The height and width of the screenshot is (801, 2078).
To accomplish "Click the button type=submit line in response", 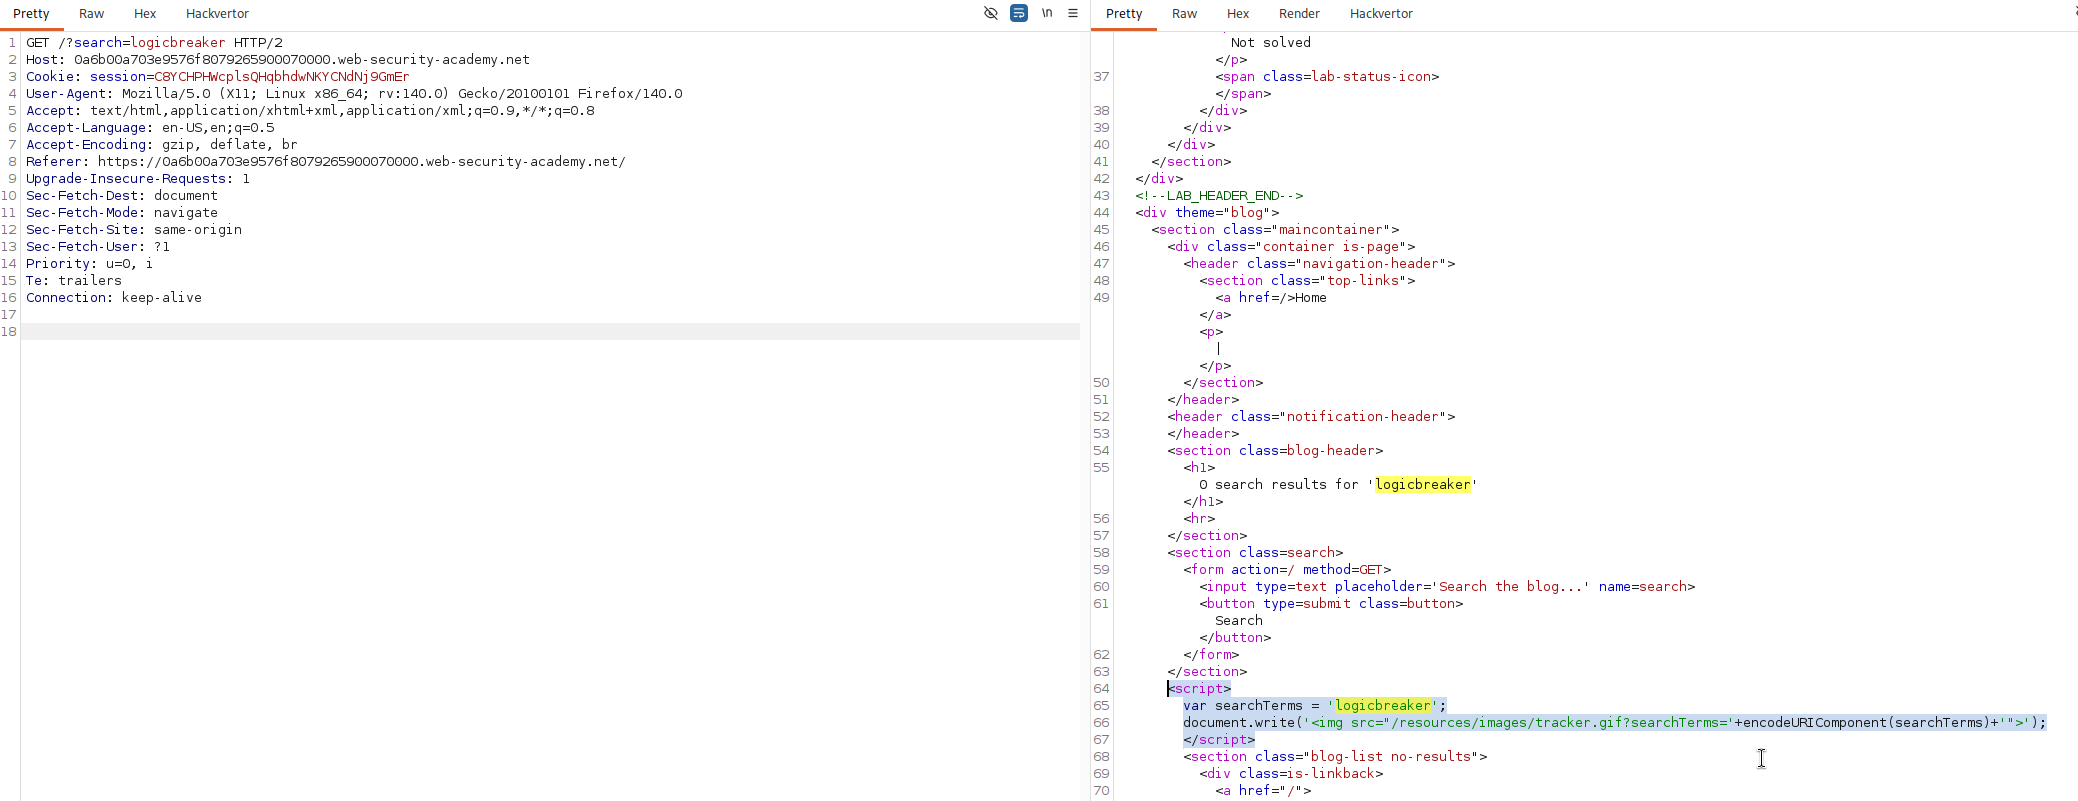I will click(1331, 604).
